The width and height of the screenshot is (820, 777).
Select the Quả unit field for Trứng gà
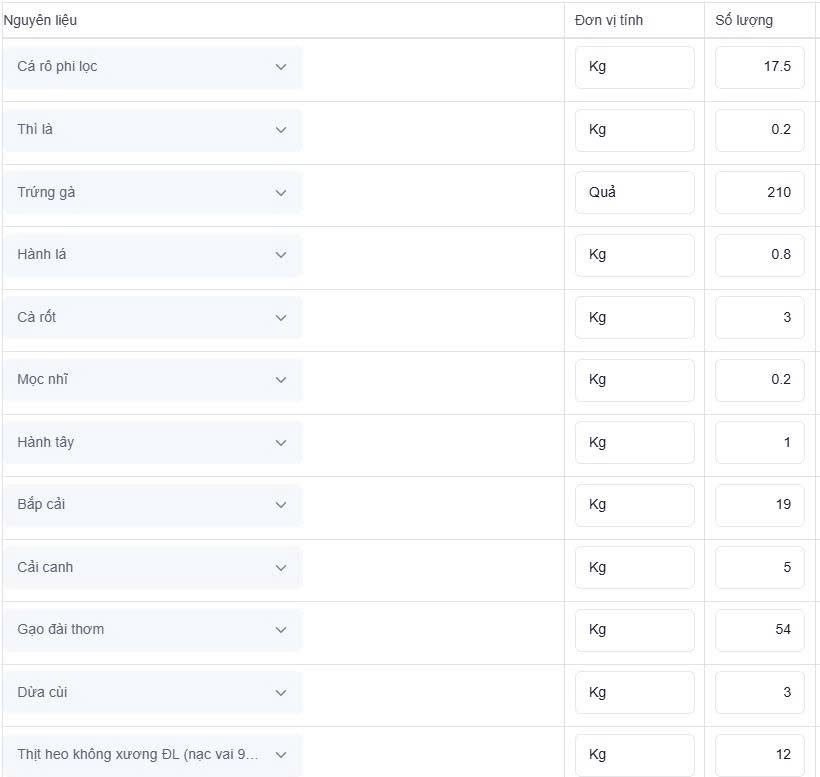634,192
